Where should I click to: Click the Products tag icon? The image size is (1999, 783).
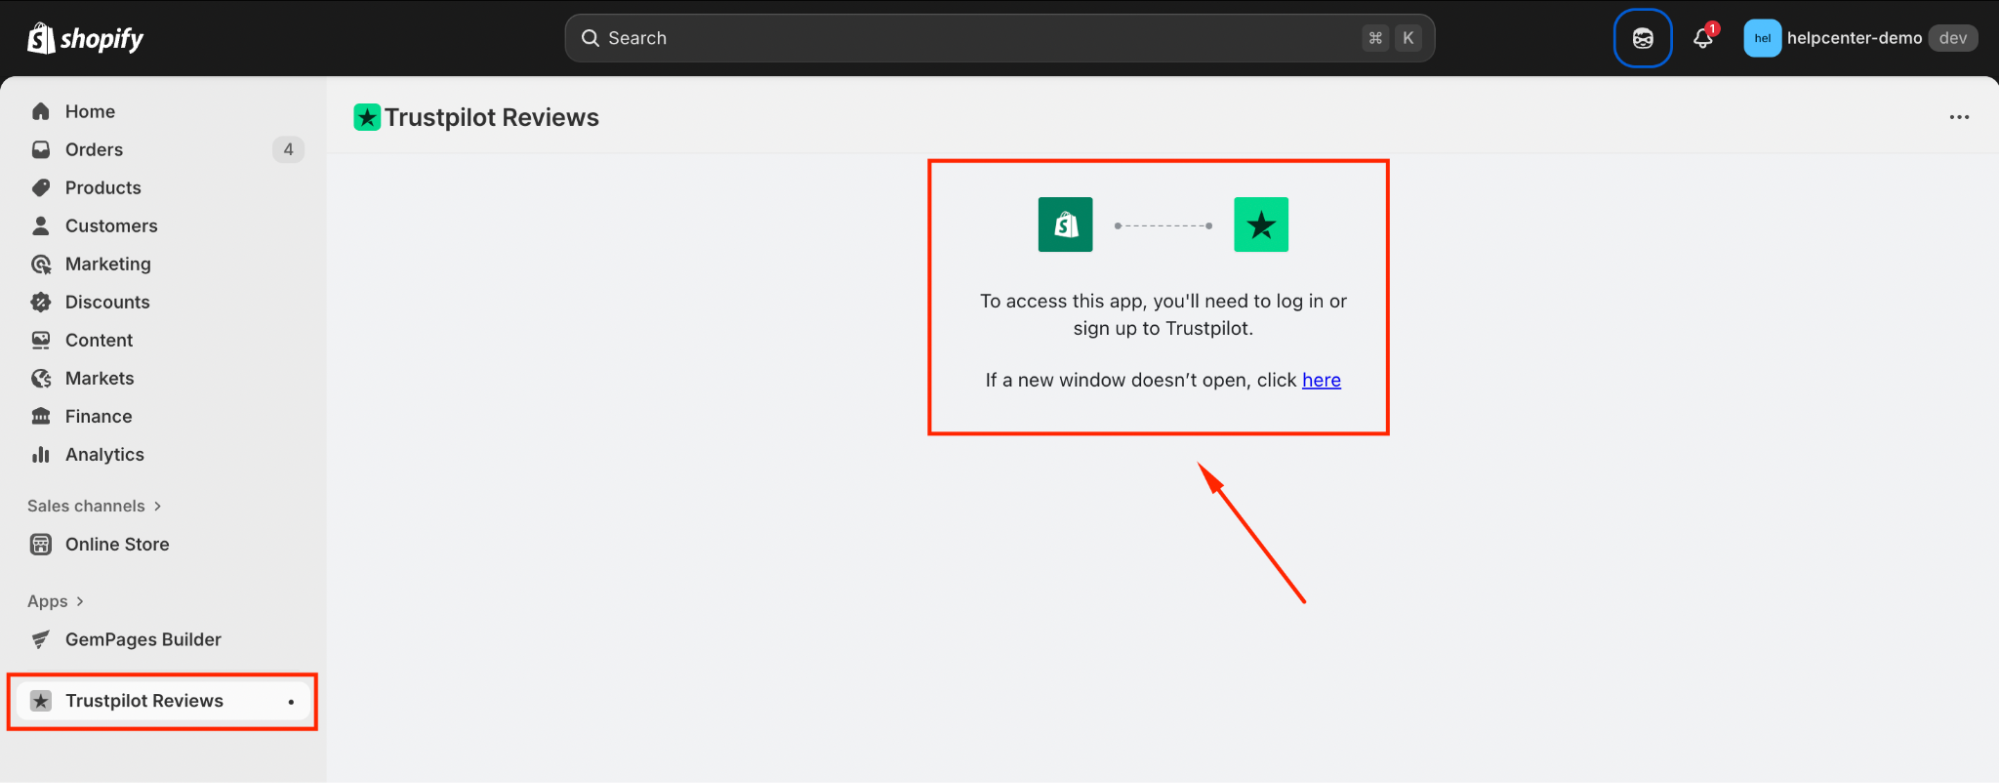click(x=41, y=188)
